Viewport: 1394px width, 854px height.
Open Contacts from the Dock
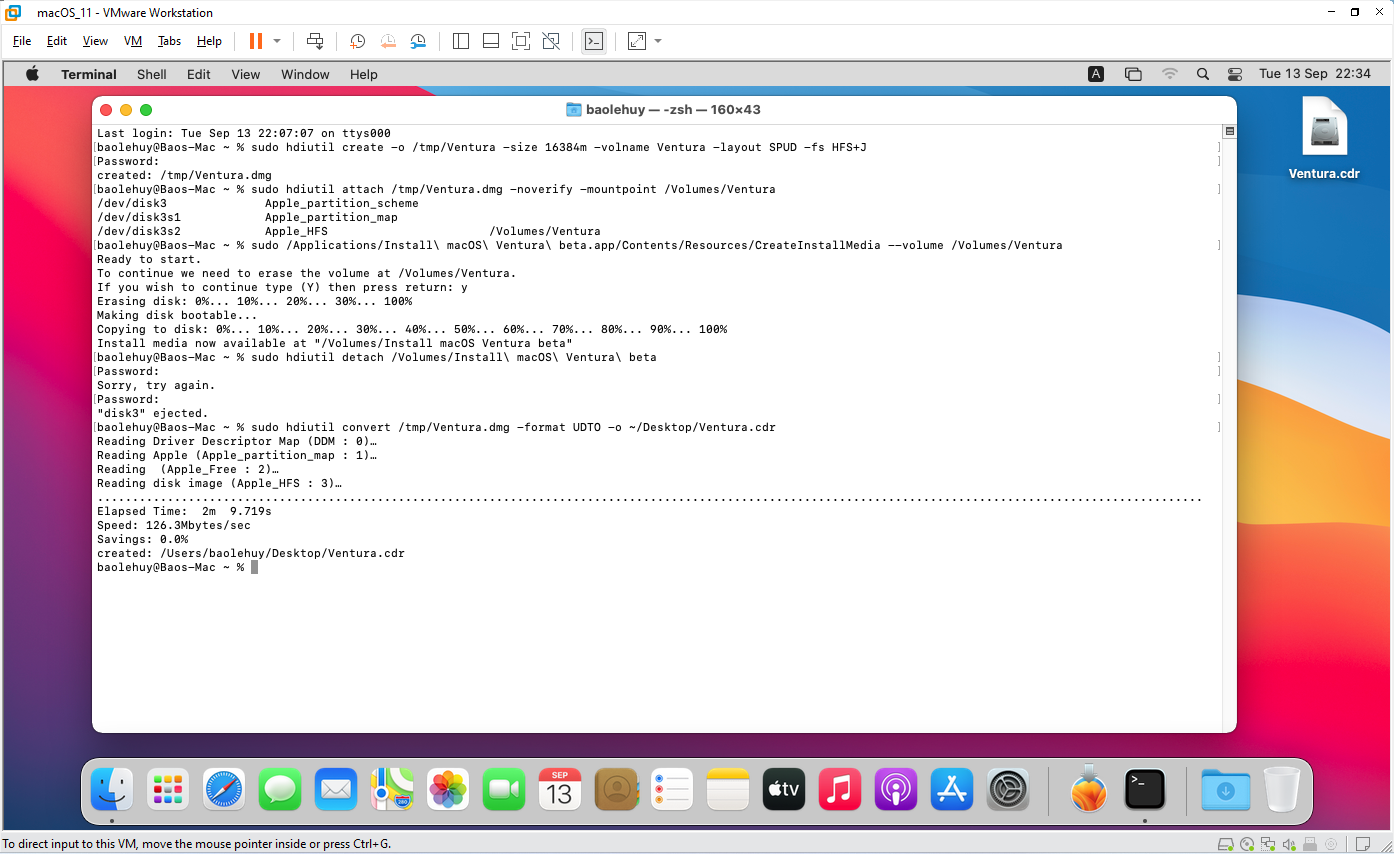tap(616, 790)
